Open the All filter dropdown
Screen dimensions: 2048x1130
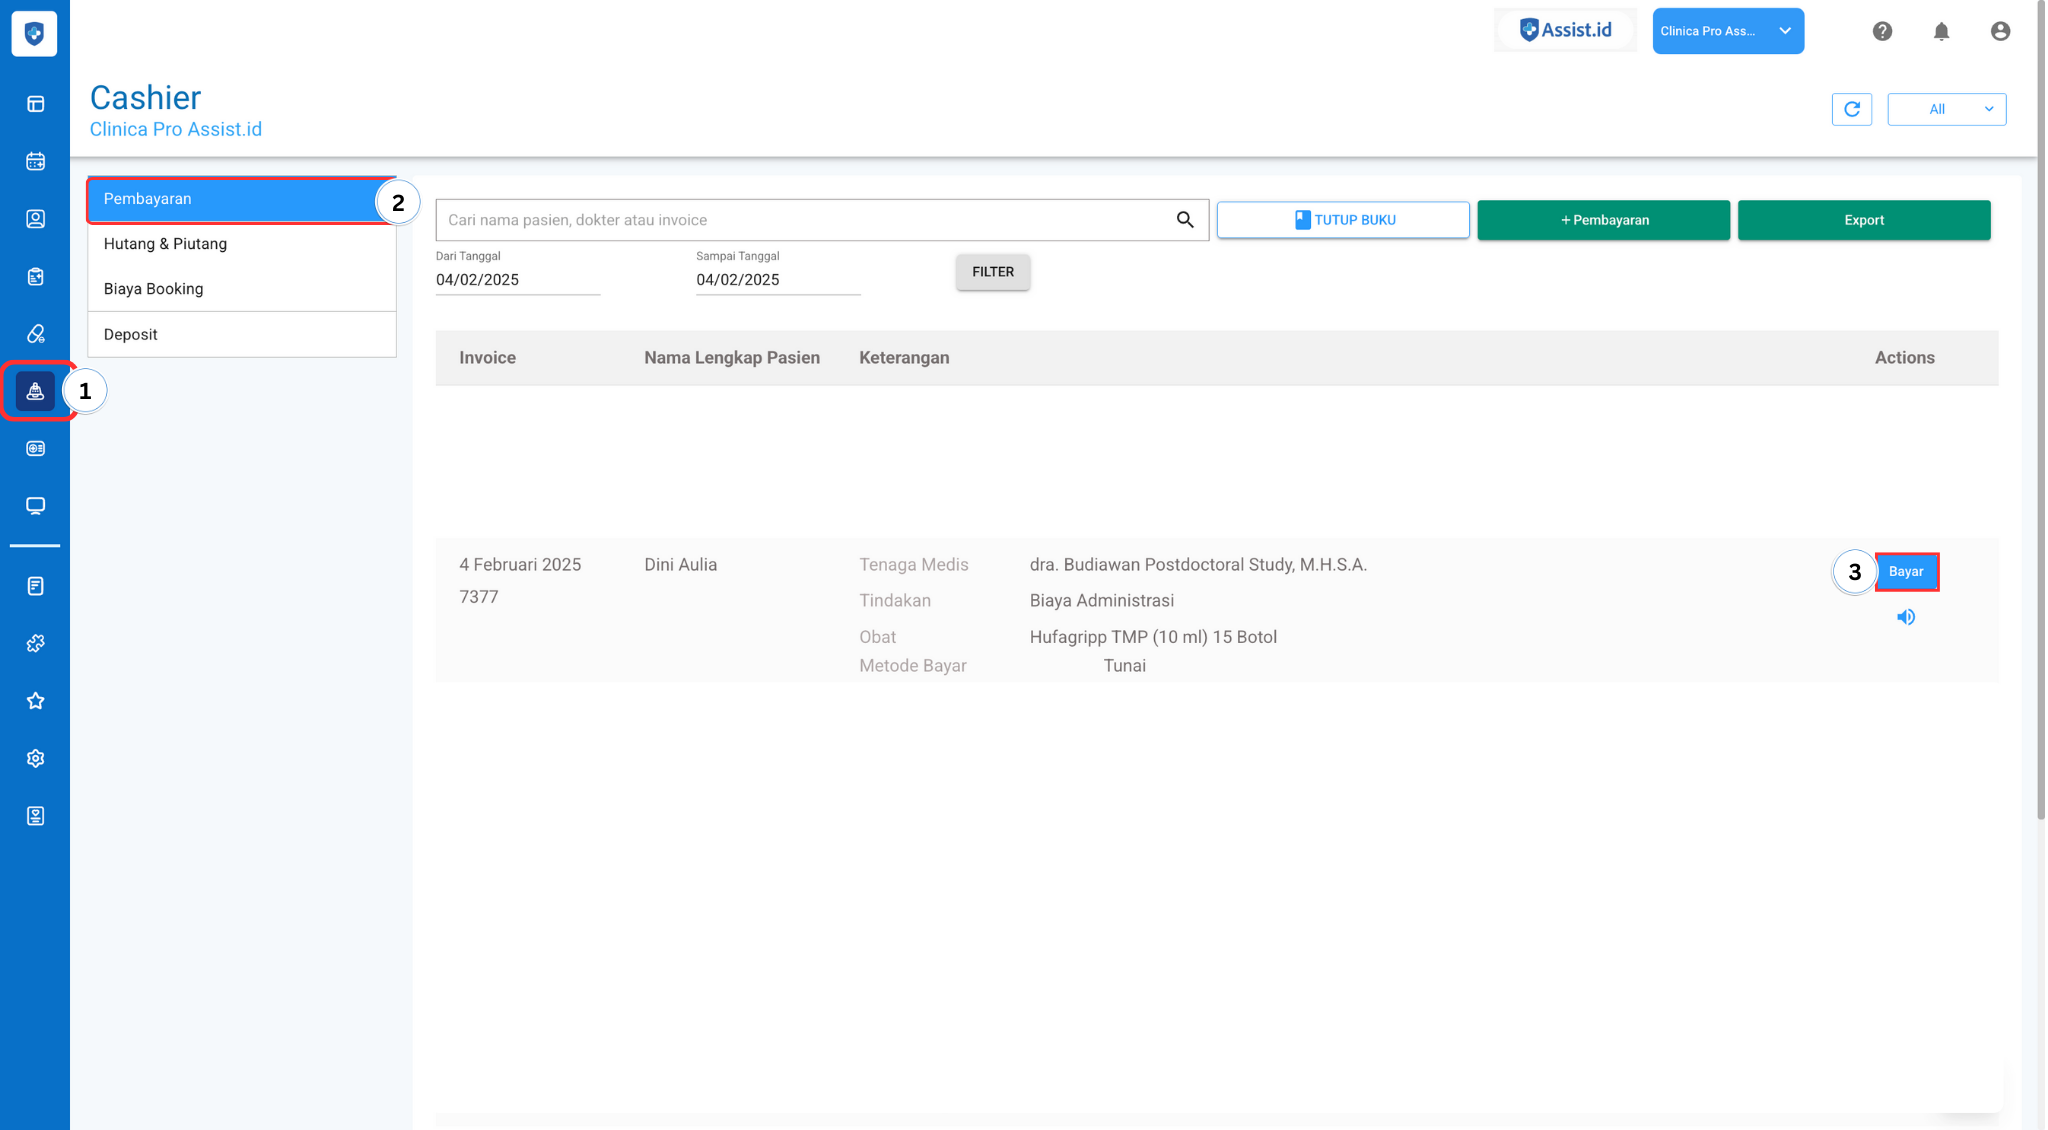point(1946,109)
